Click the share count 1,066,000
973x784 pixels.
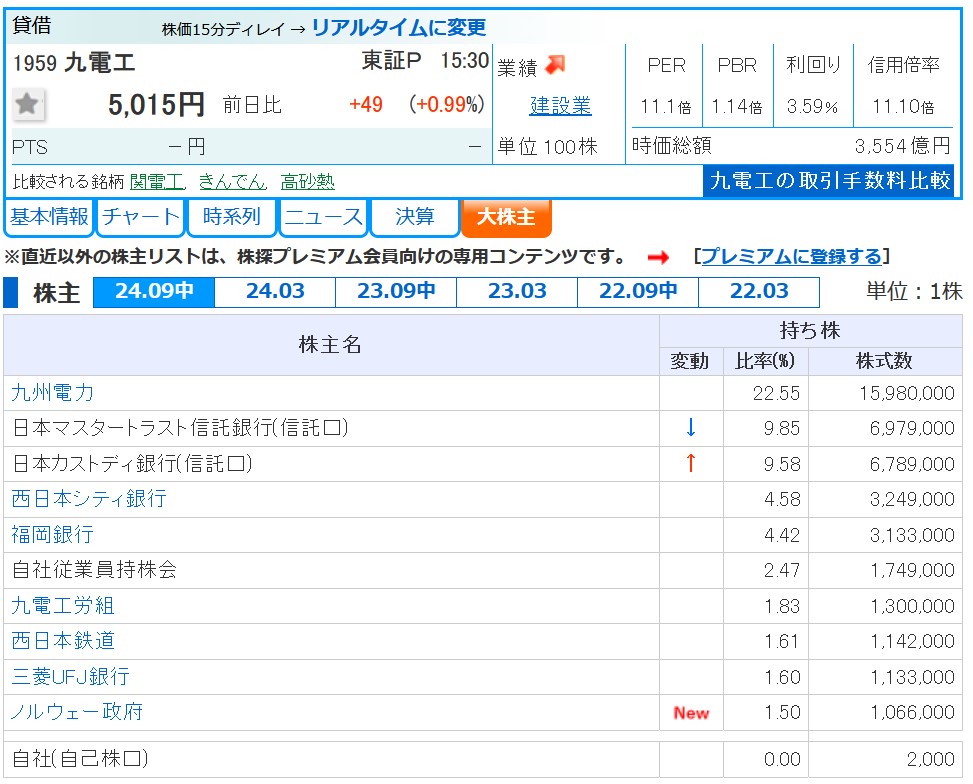pyautogui.click(x=912, y=713)
